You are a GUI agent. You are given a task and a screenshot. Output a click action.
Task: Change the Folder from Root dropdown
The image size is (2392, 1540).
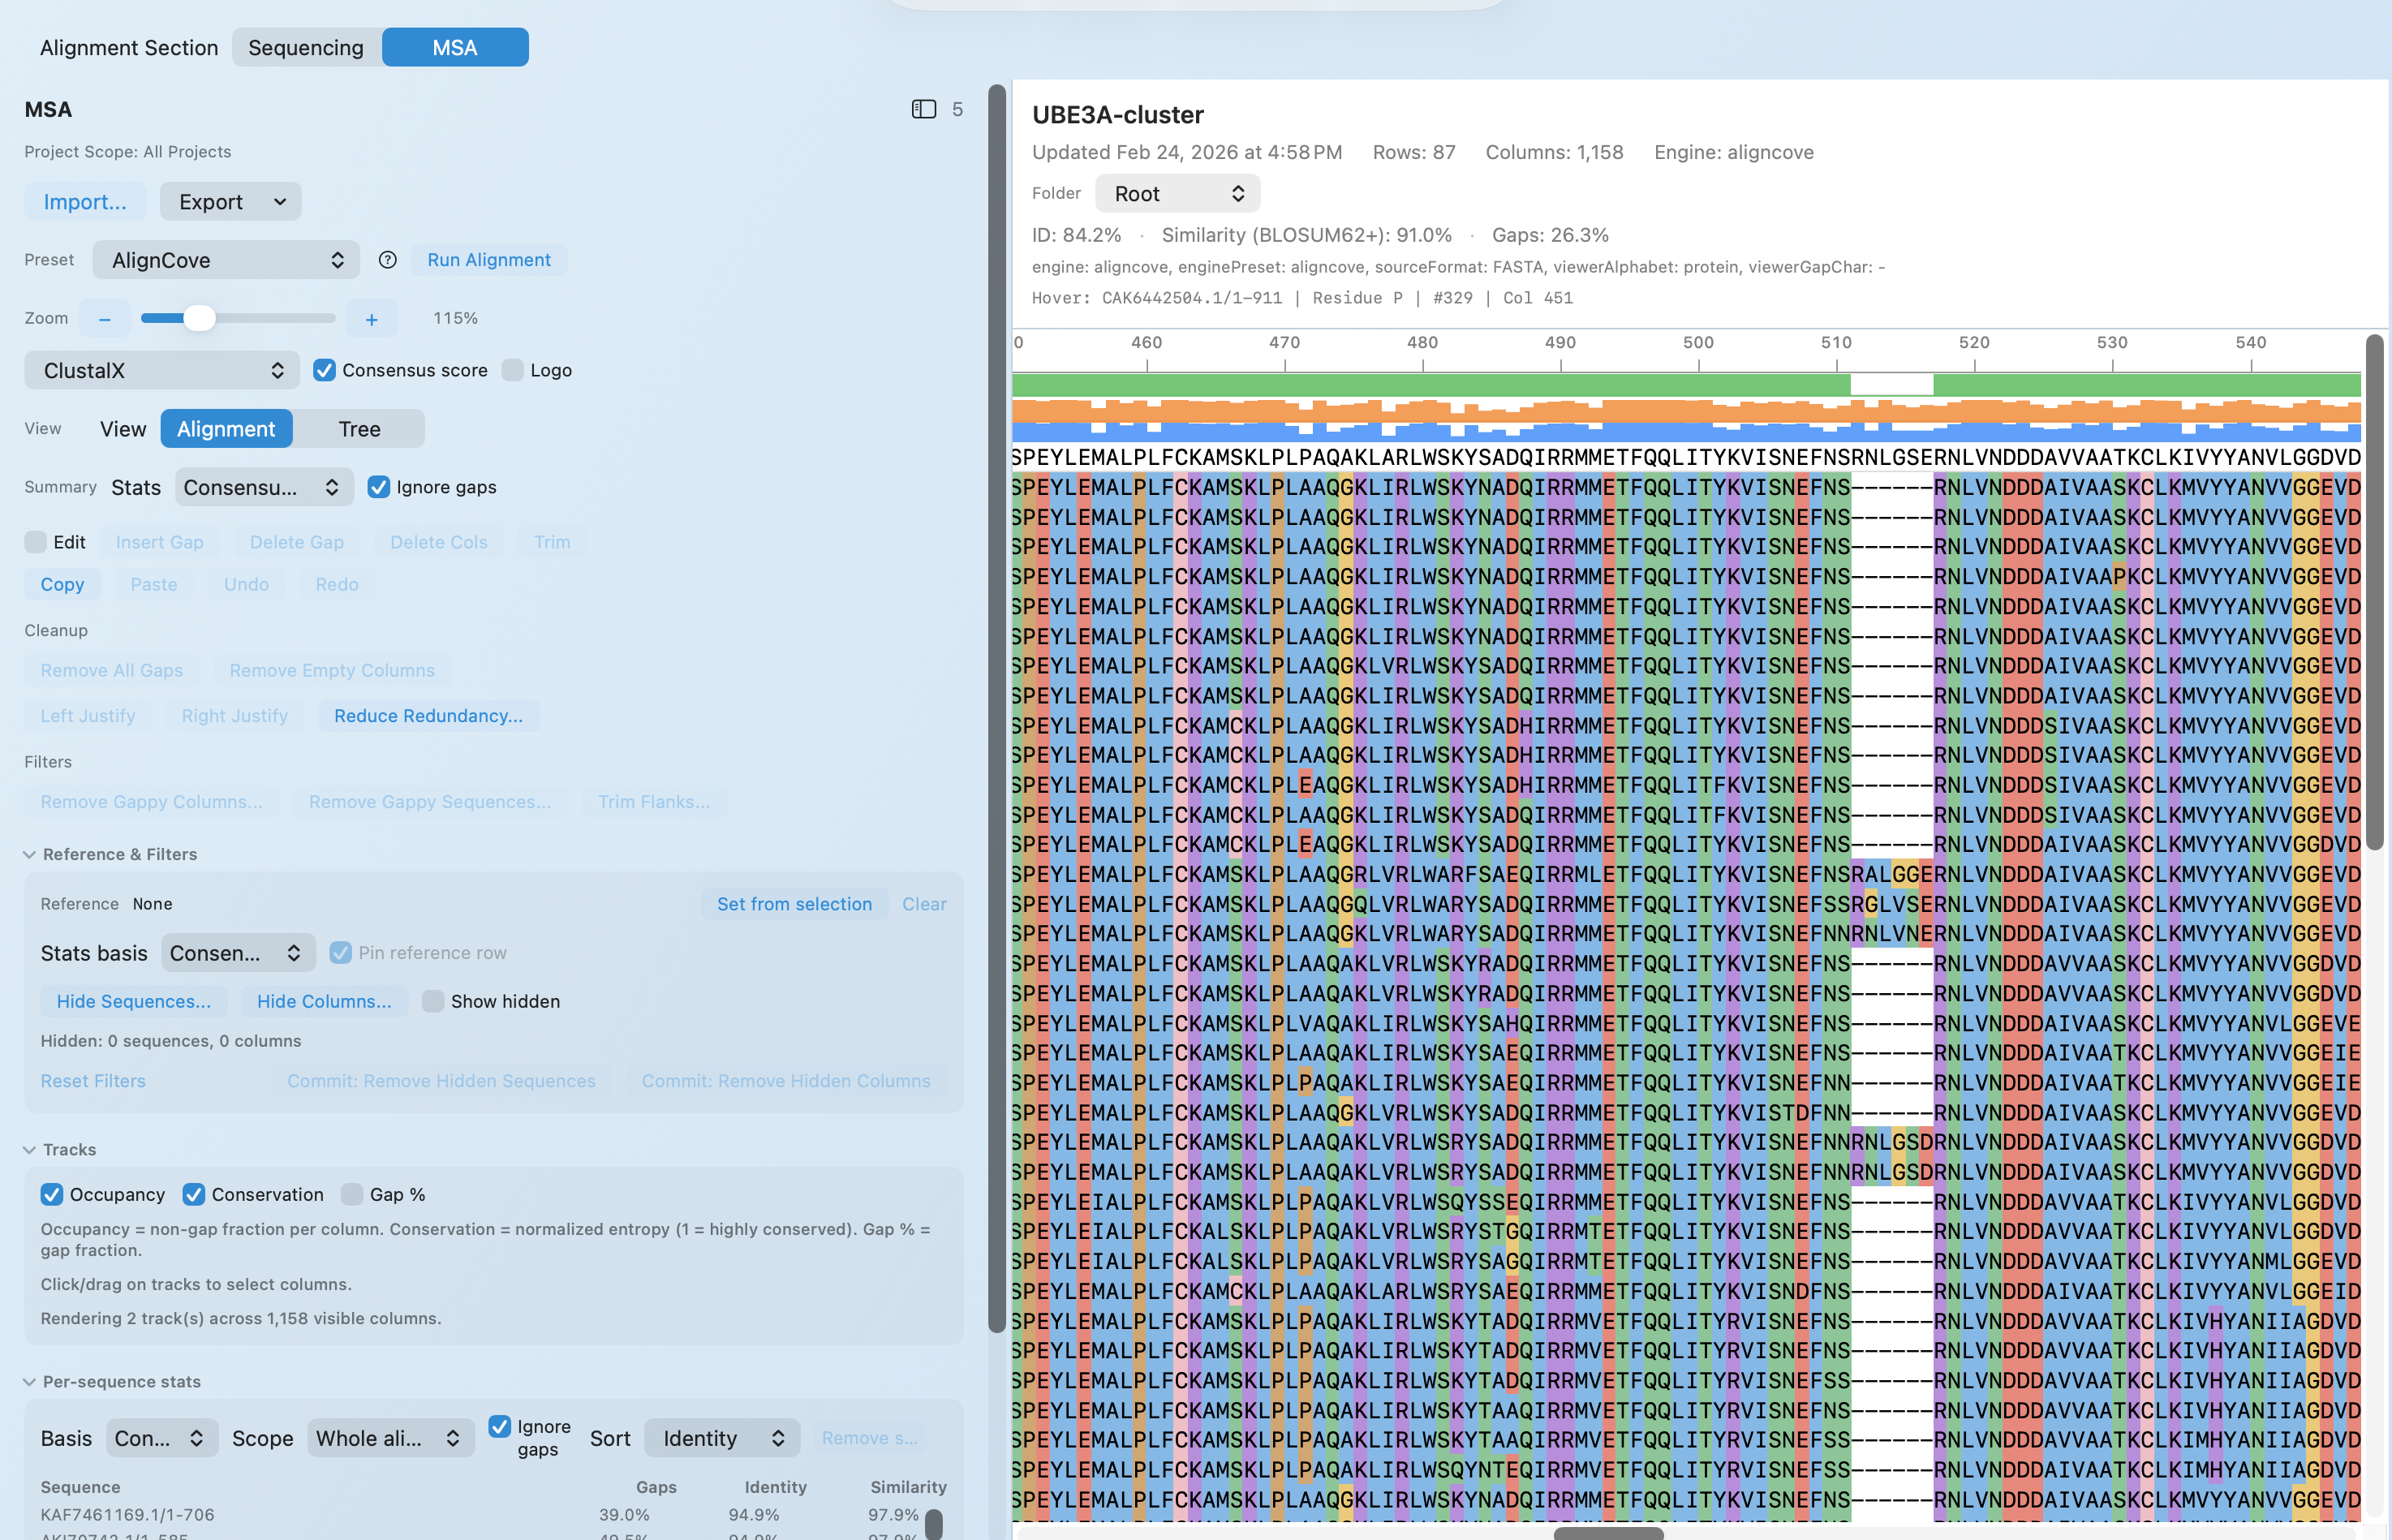tap(1177, 193)
